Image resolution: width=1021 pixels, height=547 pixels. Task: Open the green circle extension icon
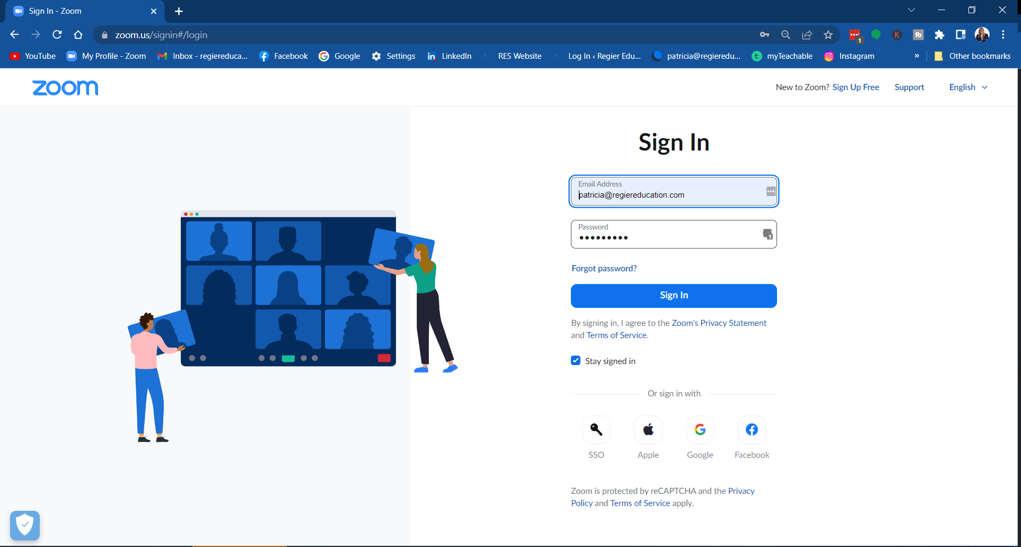[876, 35]
